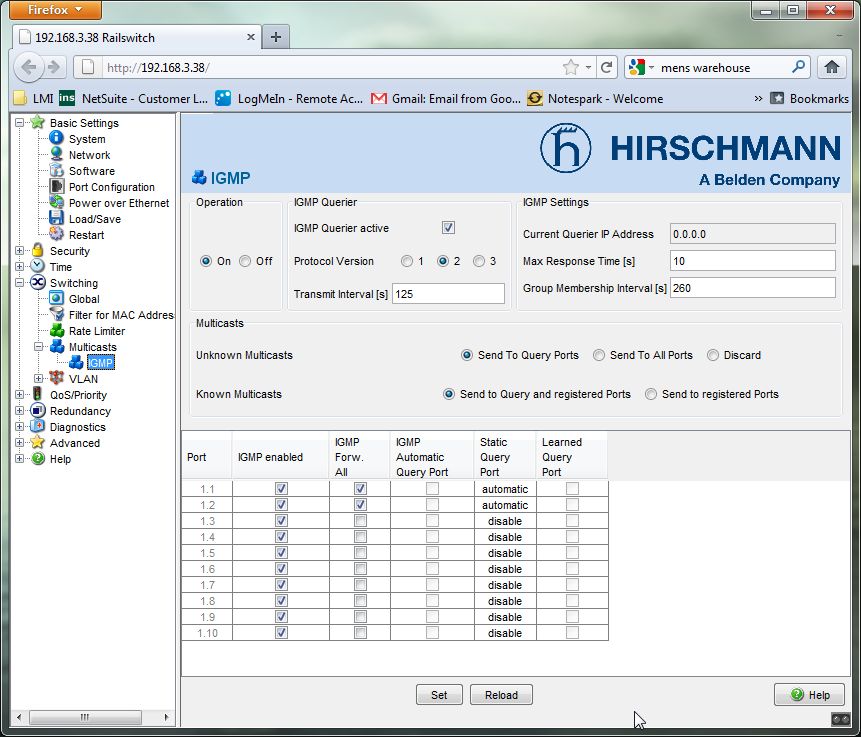Click the Filter for MAC Addresses icon
Image resolution: width=861 pixels, height=737 pixels.
point(57,315)
